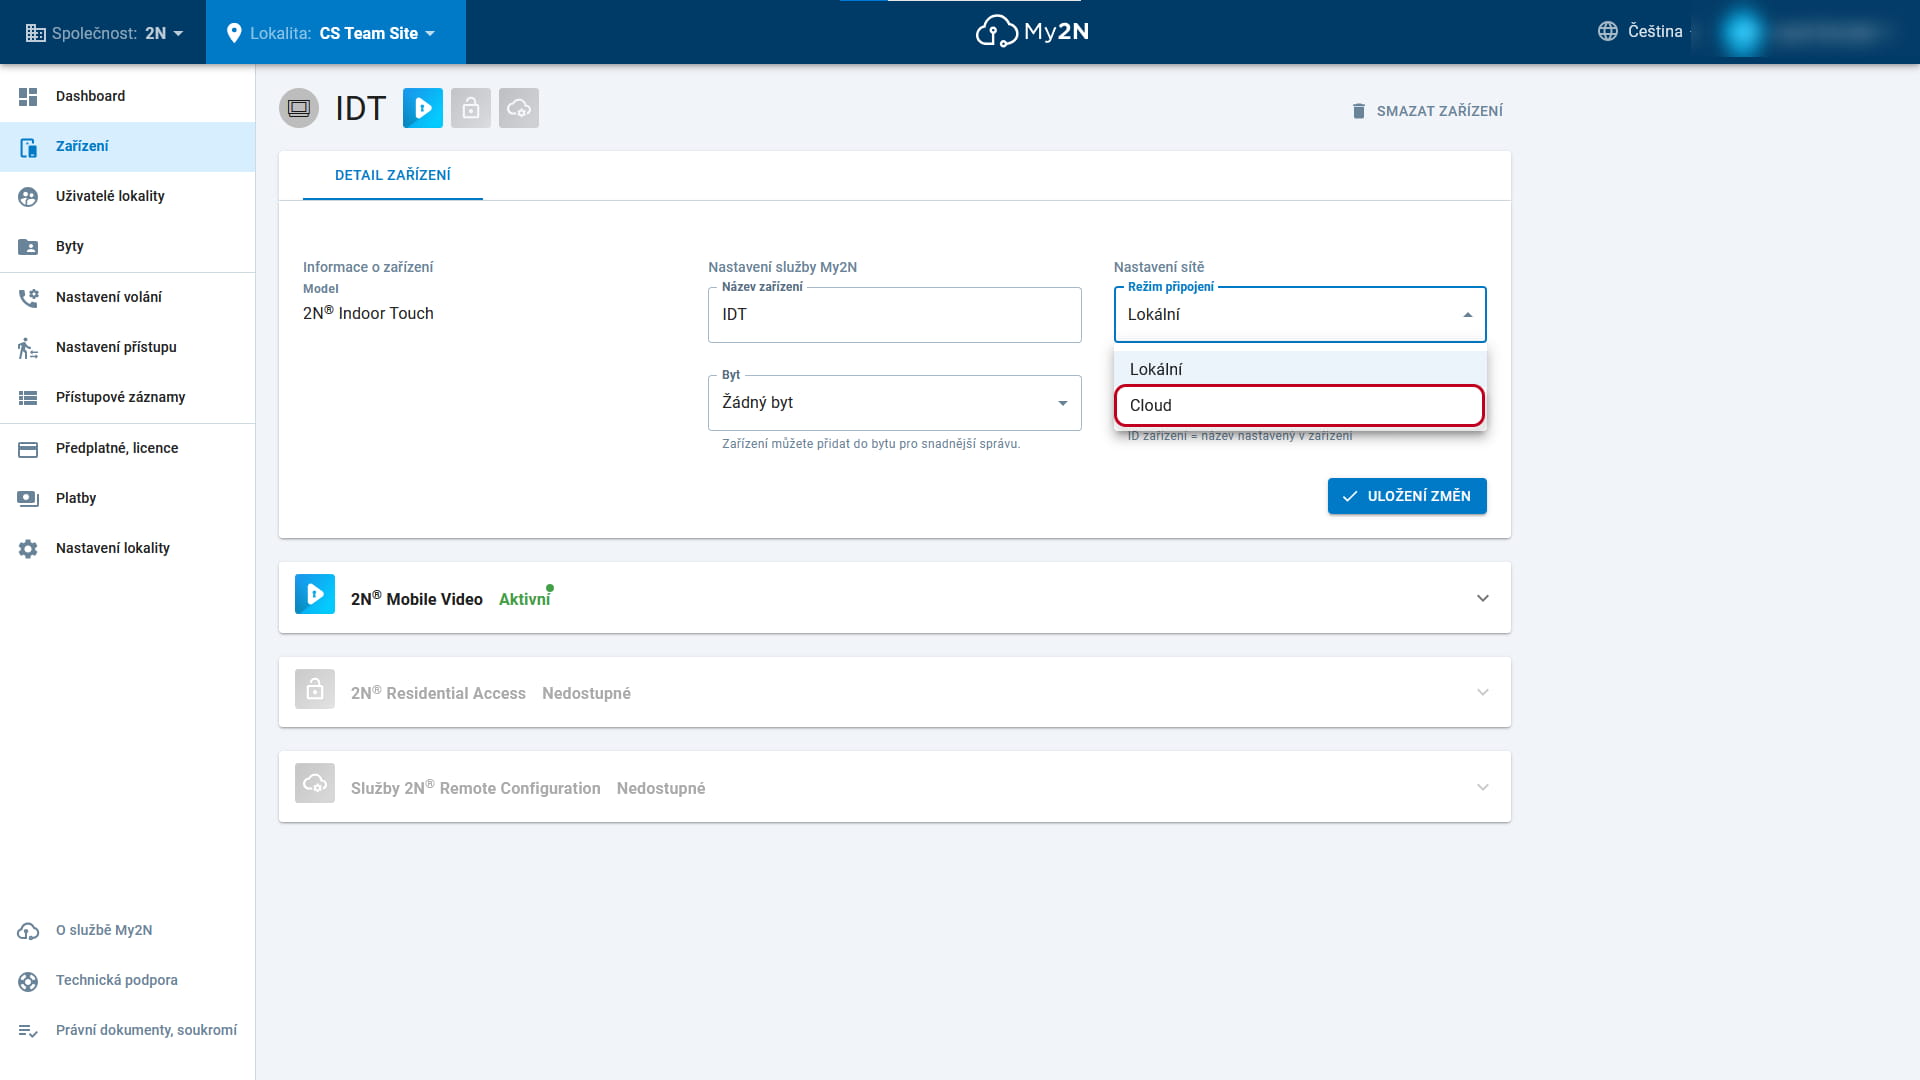
Task: Open O službě My2N link
Action: [x=128, y=931]
